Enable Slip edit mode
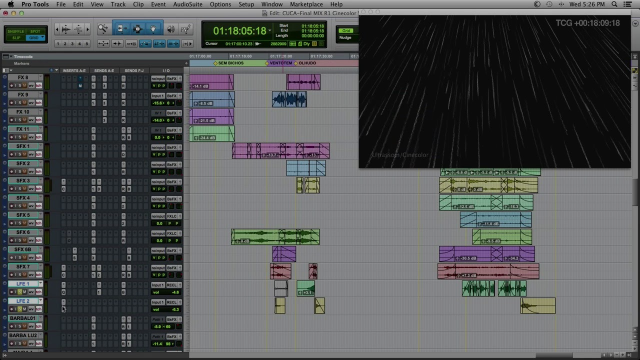 (x=16, y=38)
